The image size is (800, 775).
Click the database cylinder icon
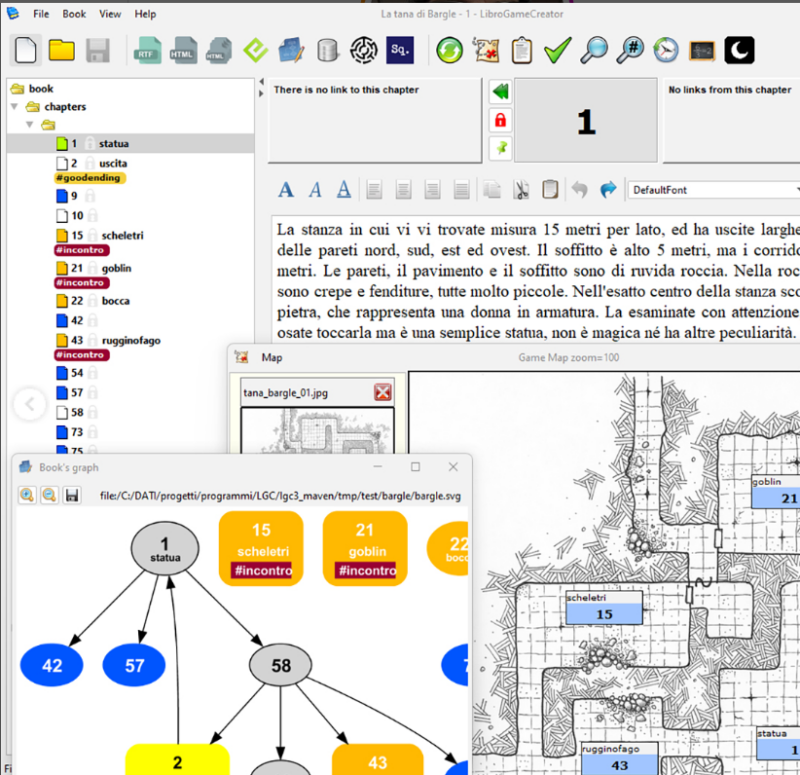[327, 50]
